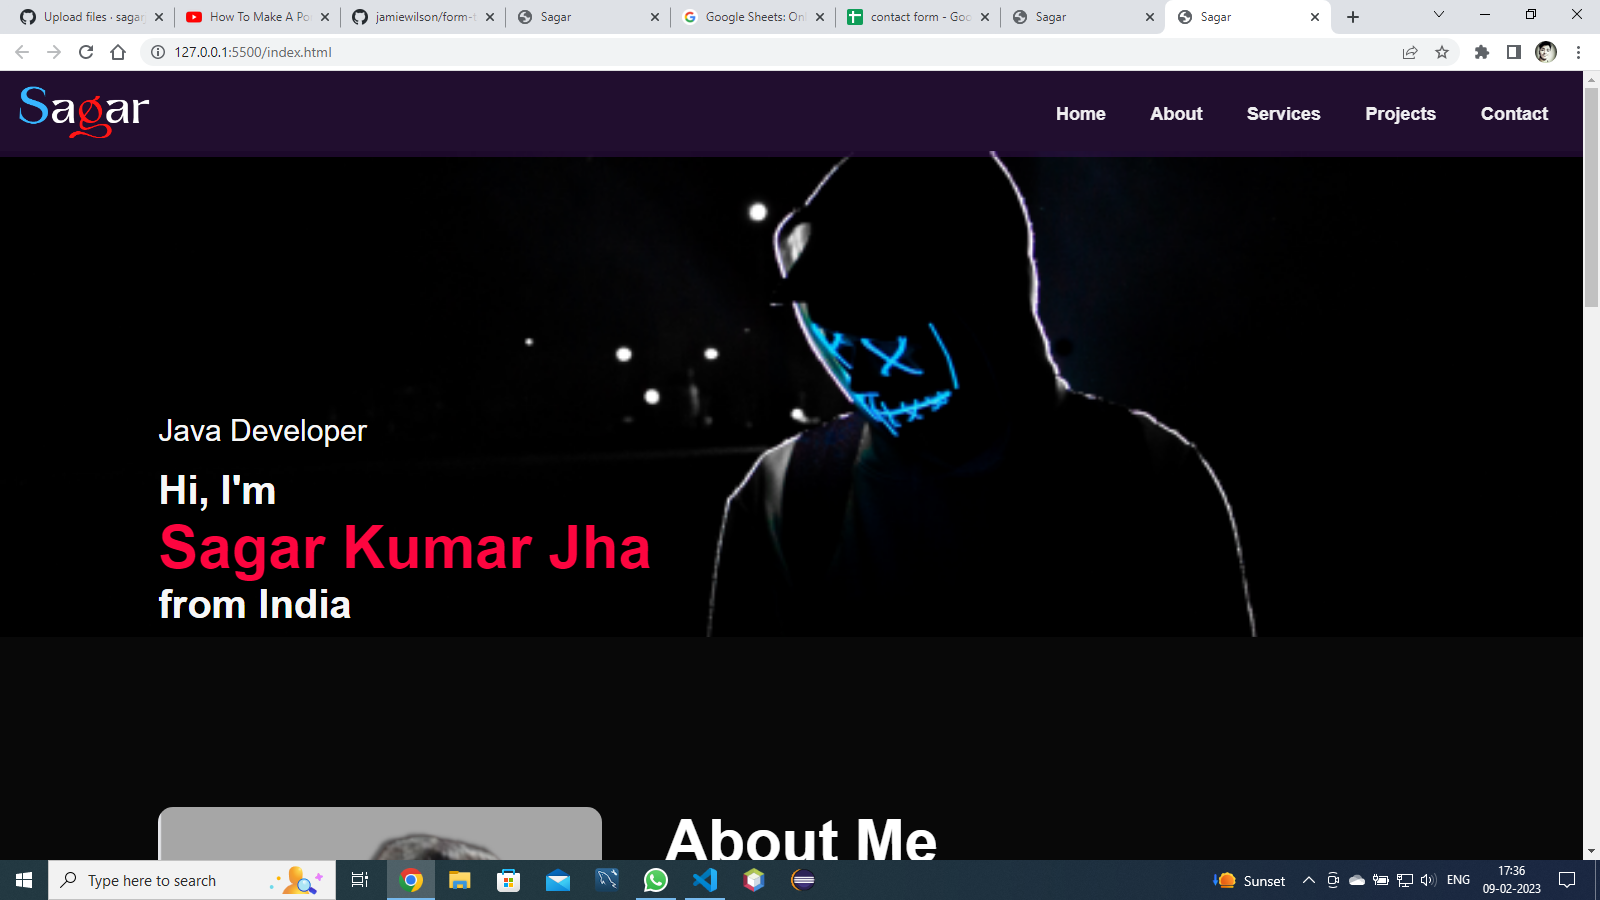1600x900 pixels.
Task: Expand the tab search dropdown arrow
Action: (x=1438, y=15)
